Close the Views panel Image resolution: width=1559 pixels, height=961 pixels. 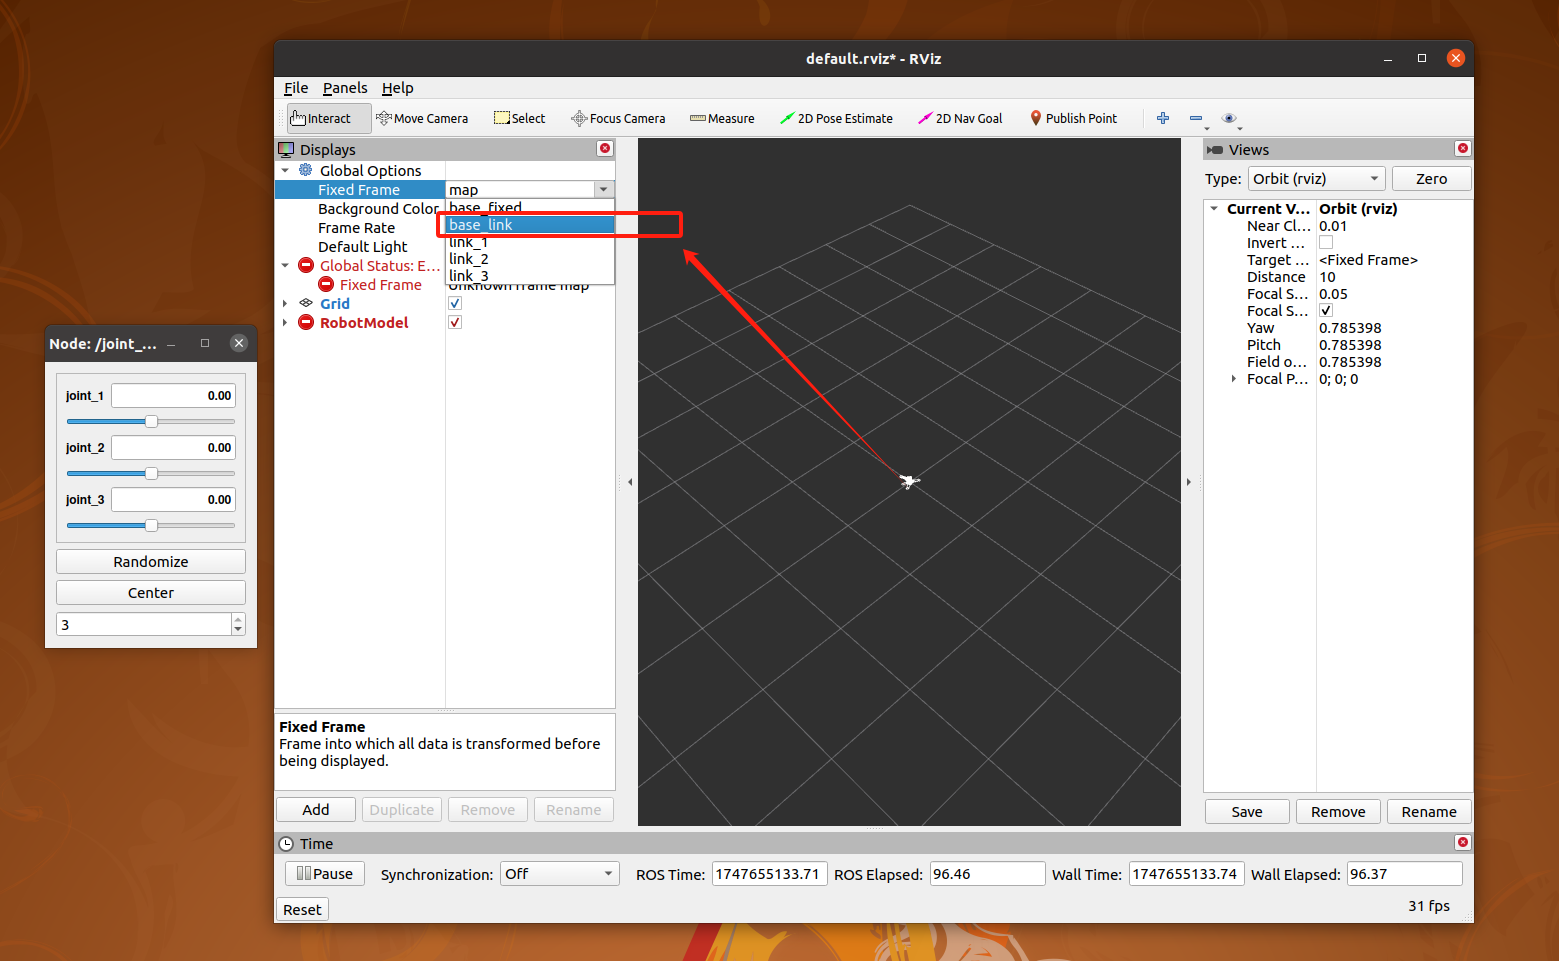pos(1463,148)
